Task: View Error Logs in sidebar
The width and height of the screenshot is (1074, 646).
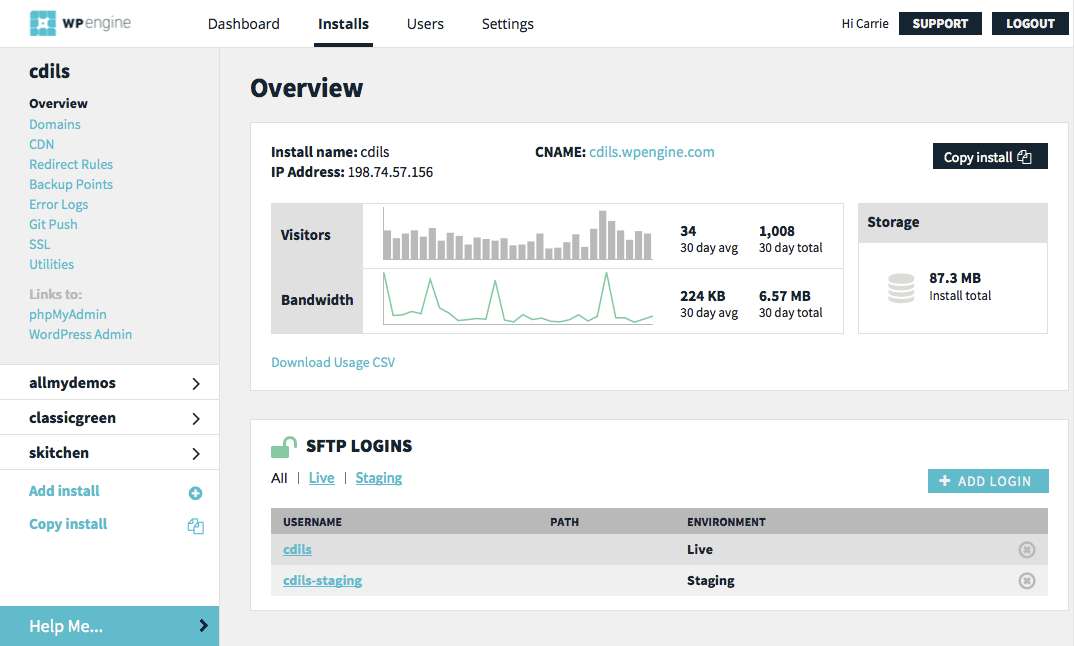Action: [58, 204]
